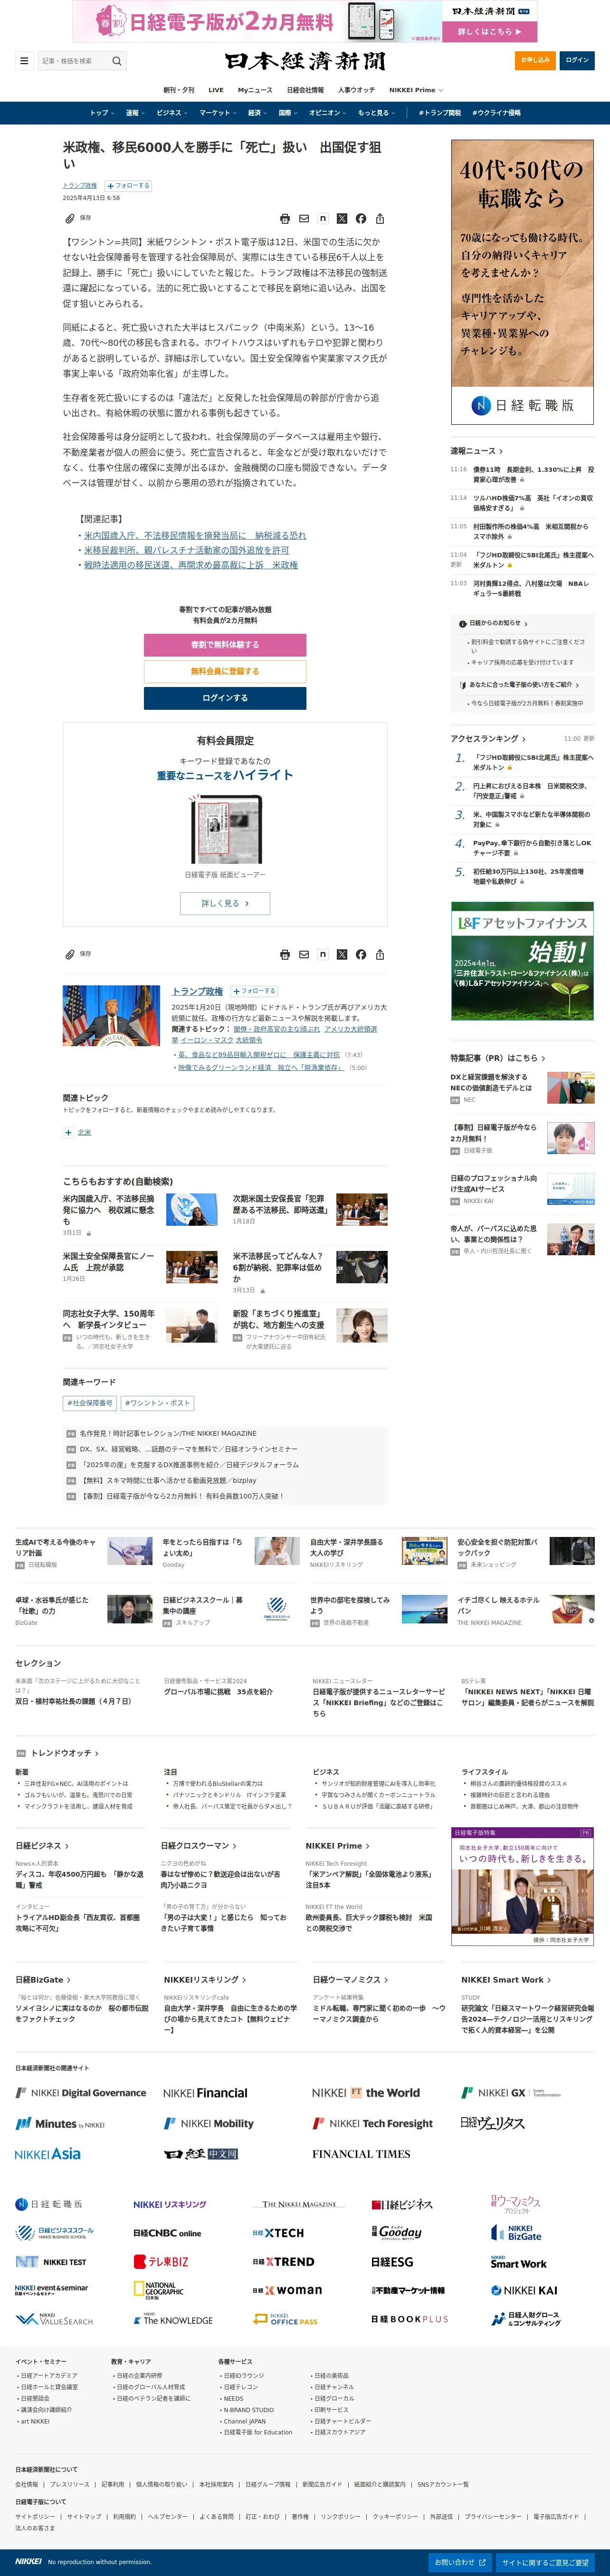
Task: Open the 人事ウオッチ menu item
Action: point(356,90)
